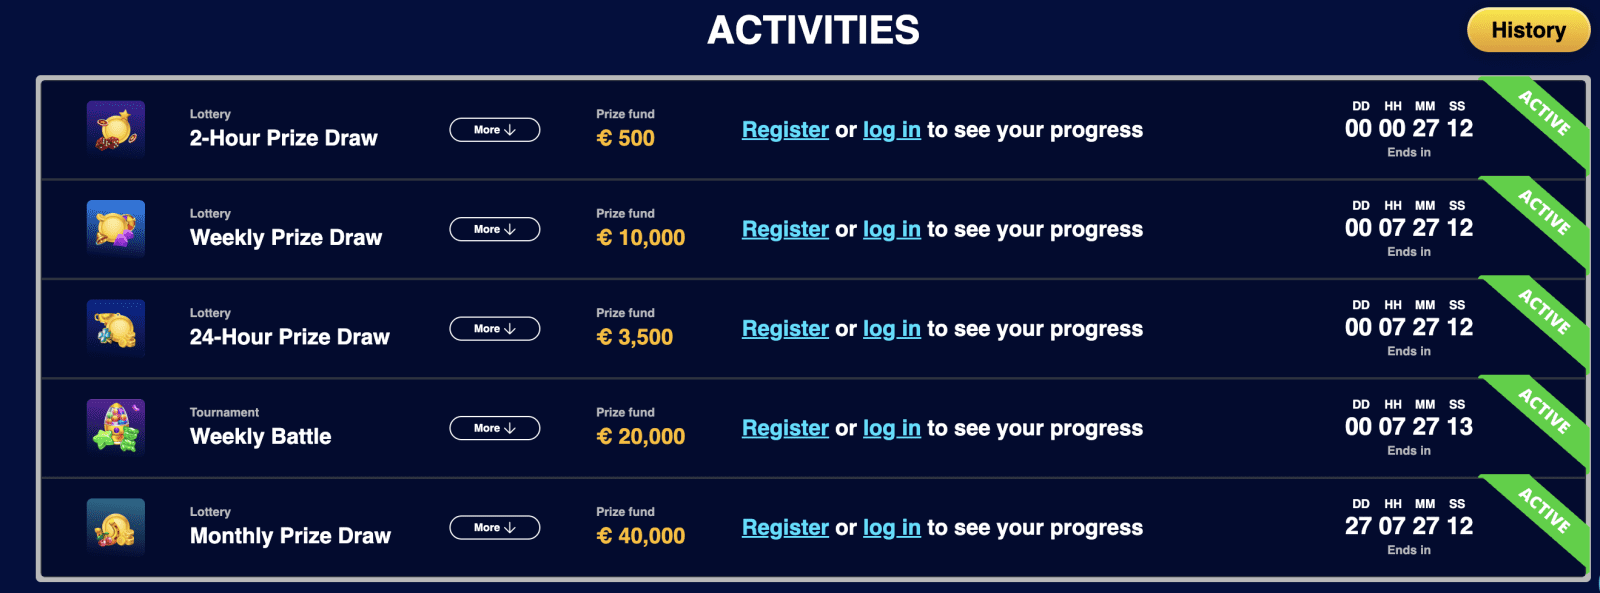Click Register link in Monthly Prize Draw row
Image resolution: width=1600 pixels, height=593 pixels.
point(785,527)
